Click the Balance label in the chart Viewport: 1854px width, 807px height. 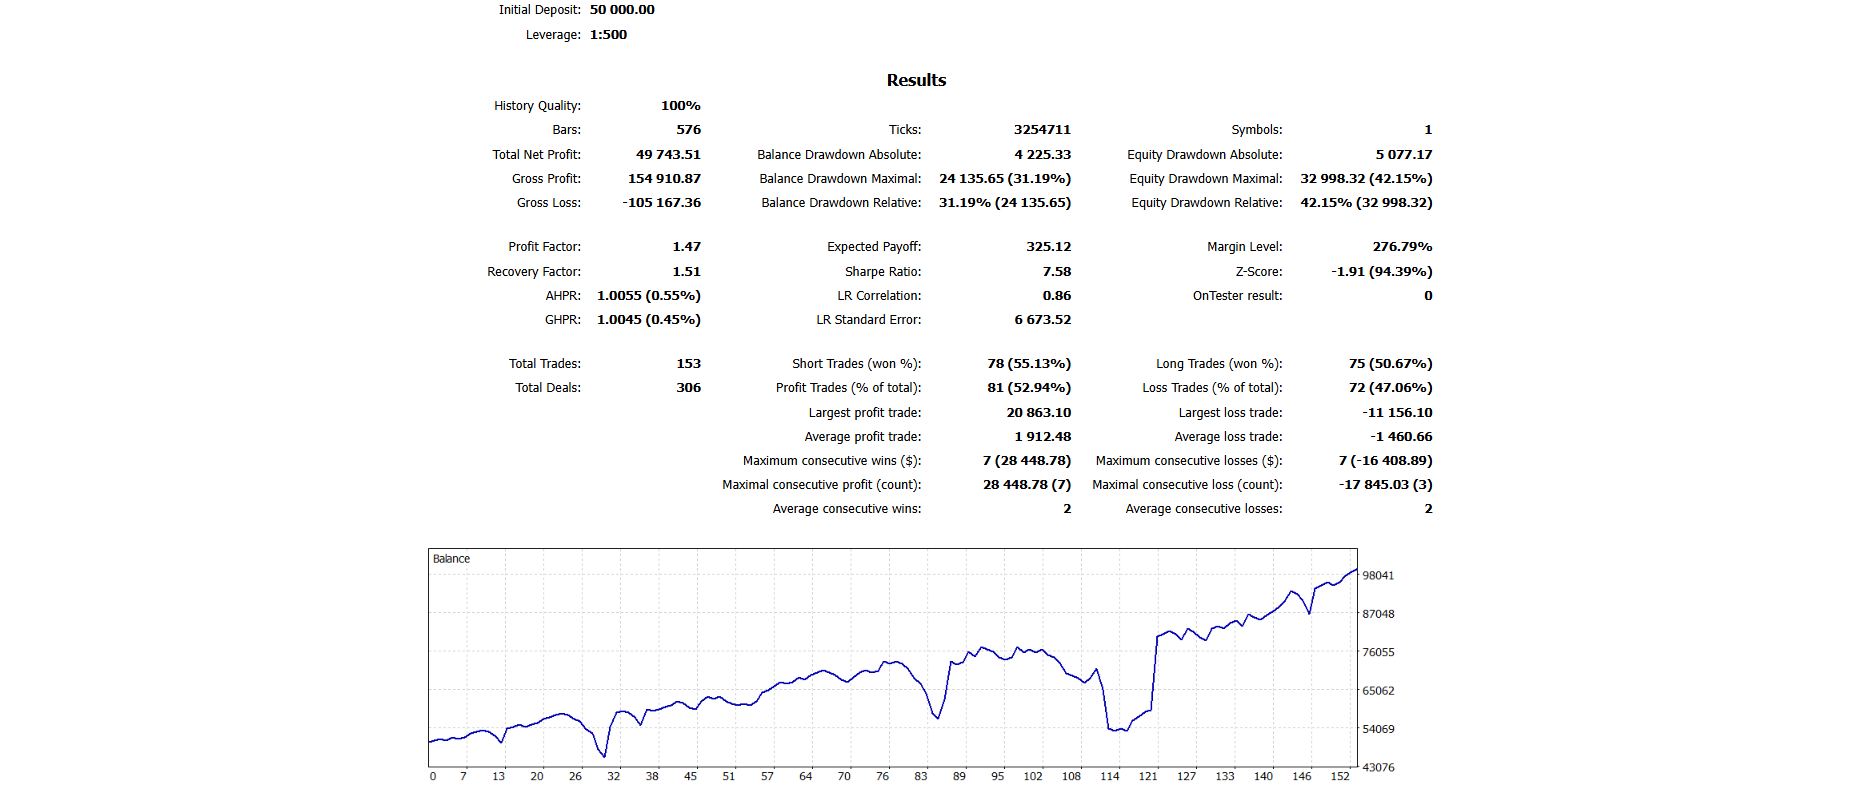451,559
